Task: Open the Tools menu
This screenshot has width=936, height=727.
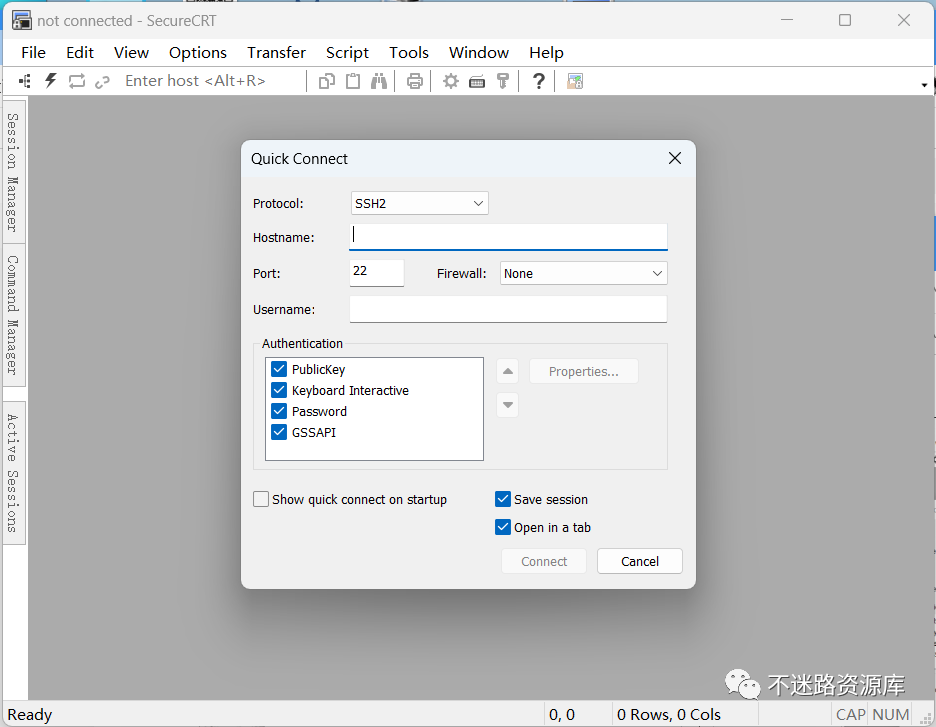Action: tap(409, 53)
